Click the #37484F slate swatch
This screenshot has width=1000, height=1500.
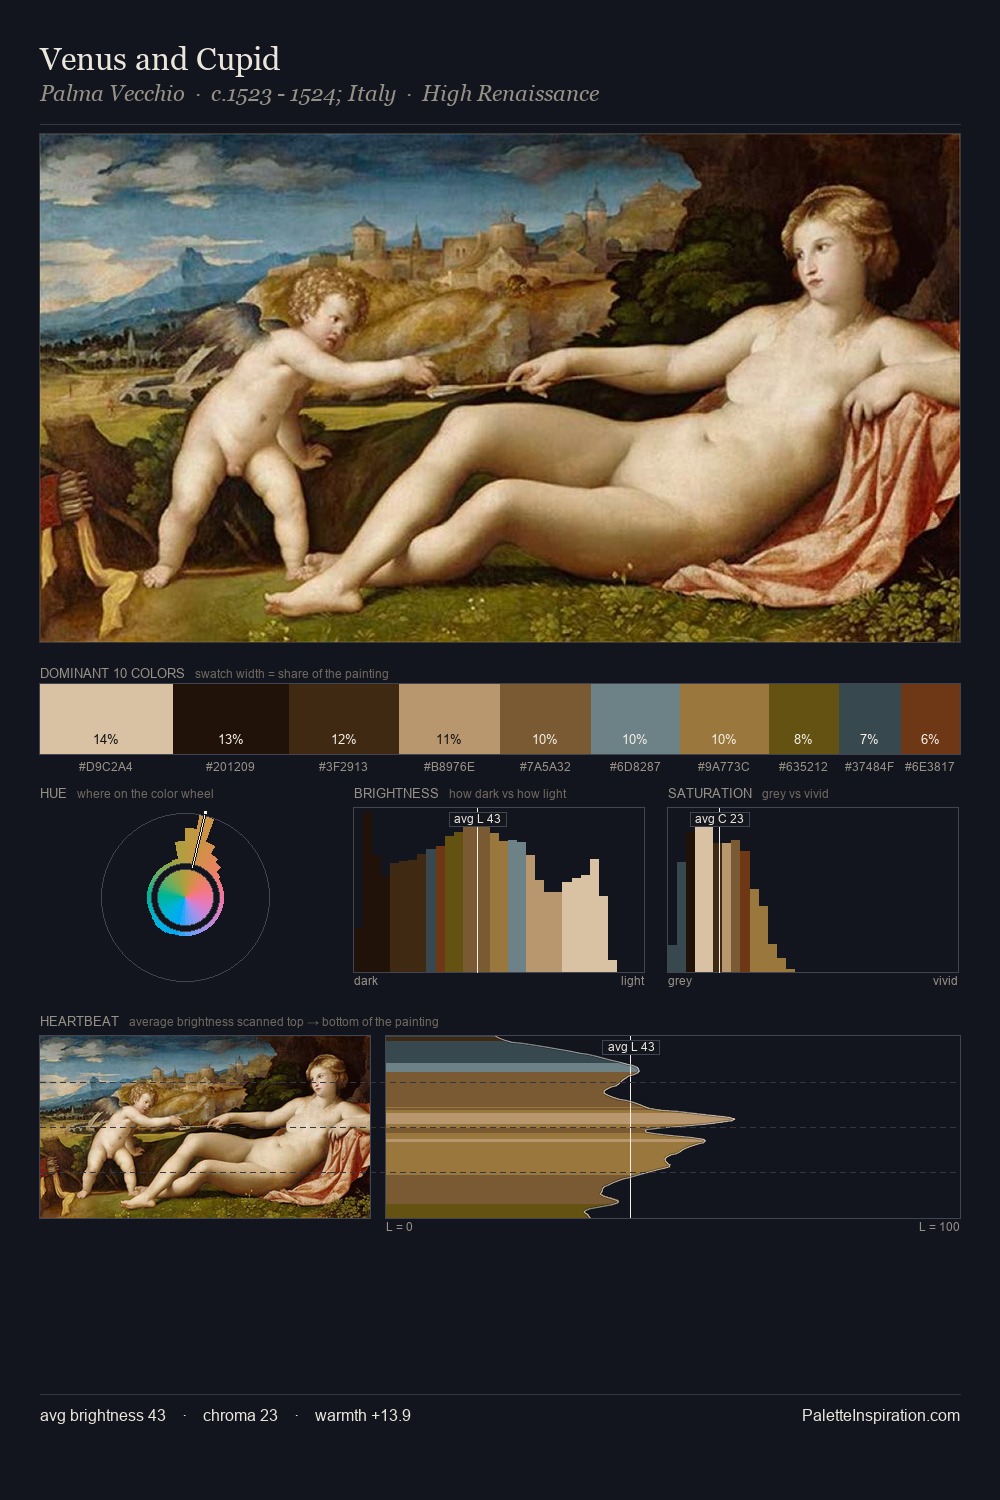(x=870, y=719)
